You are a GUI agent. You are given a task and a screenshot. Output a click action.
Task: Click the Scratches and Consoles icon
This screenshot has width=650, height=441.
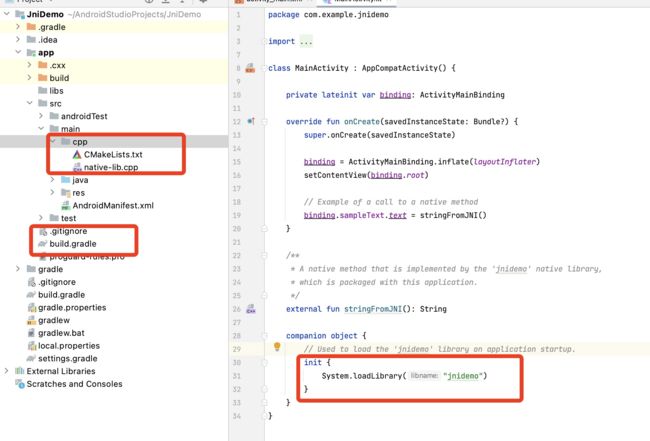click(x=20, y=384)
